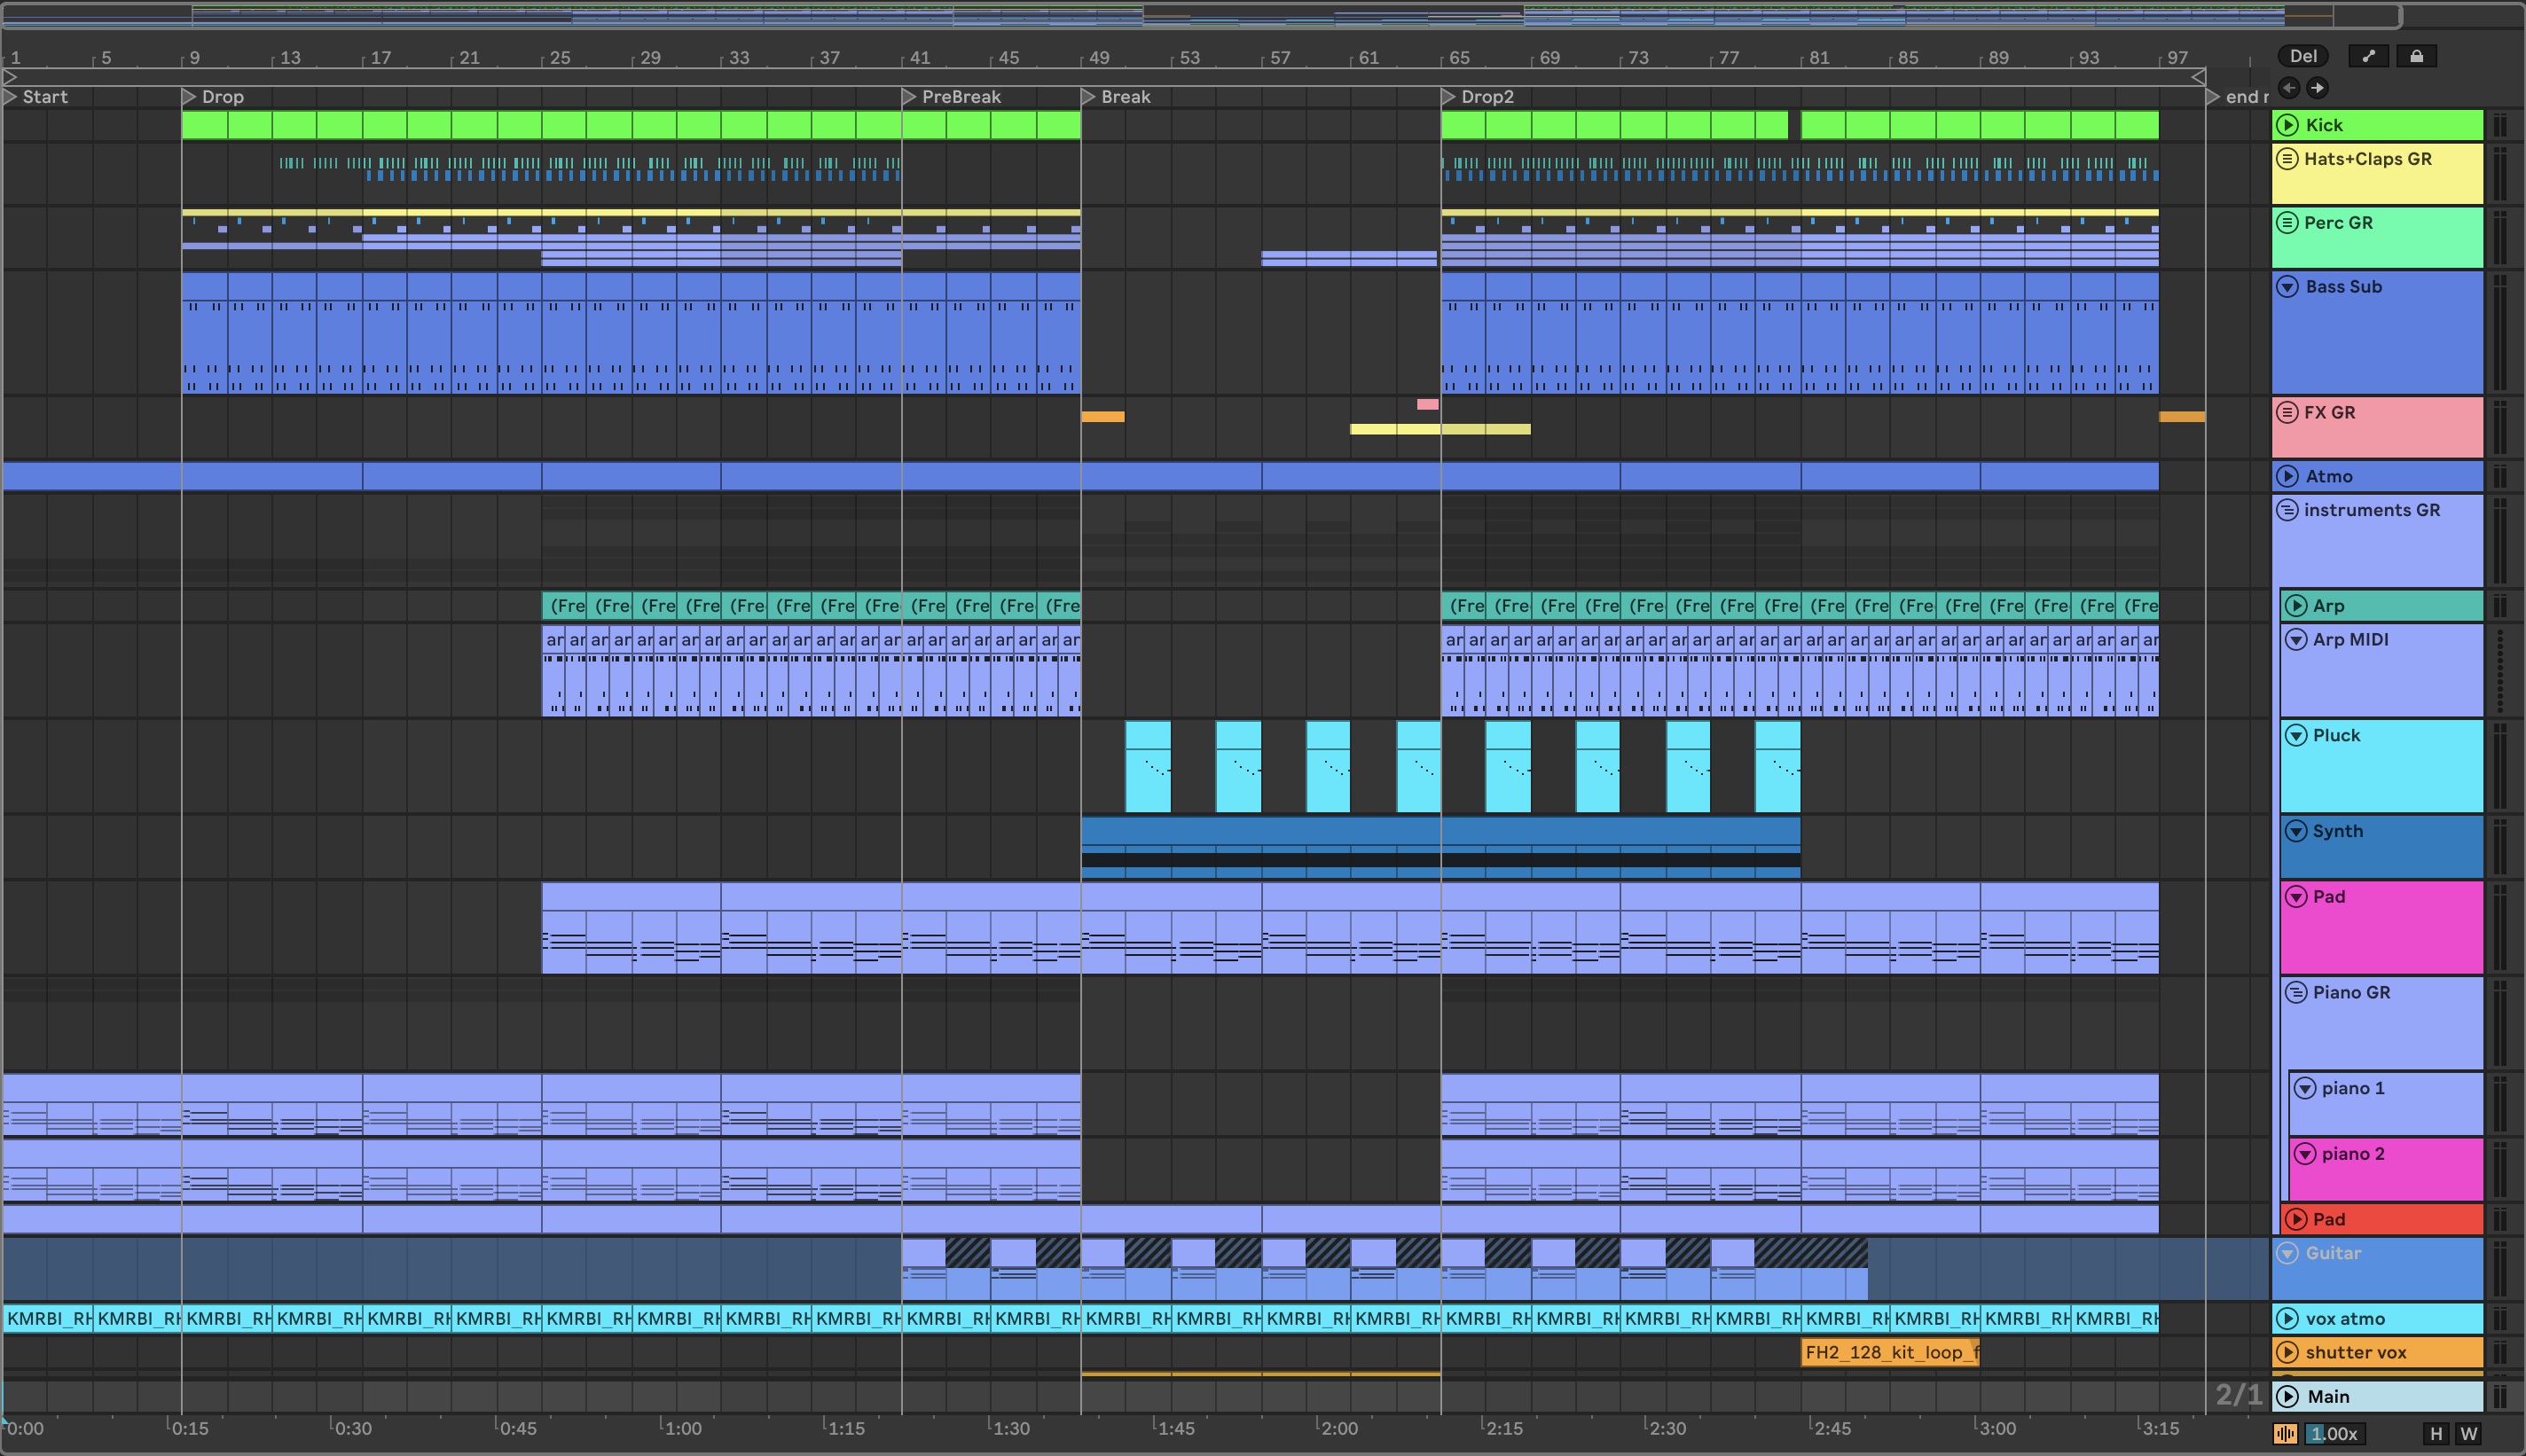Jump to the next locator arrow
Screen dimensions: 2526x1456
[x=2317, y=88]
